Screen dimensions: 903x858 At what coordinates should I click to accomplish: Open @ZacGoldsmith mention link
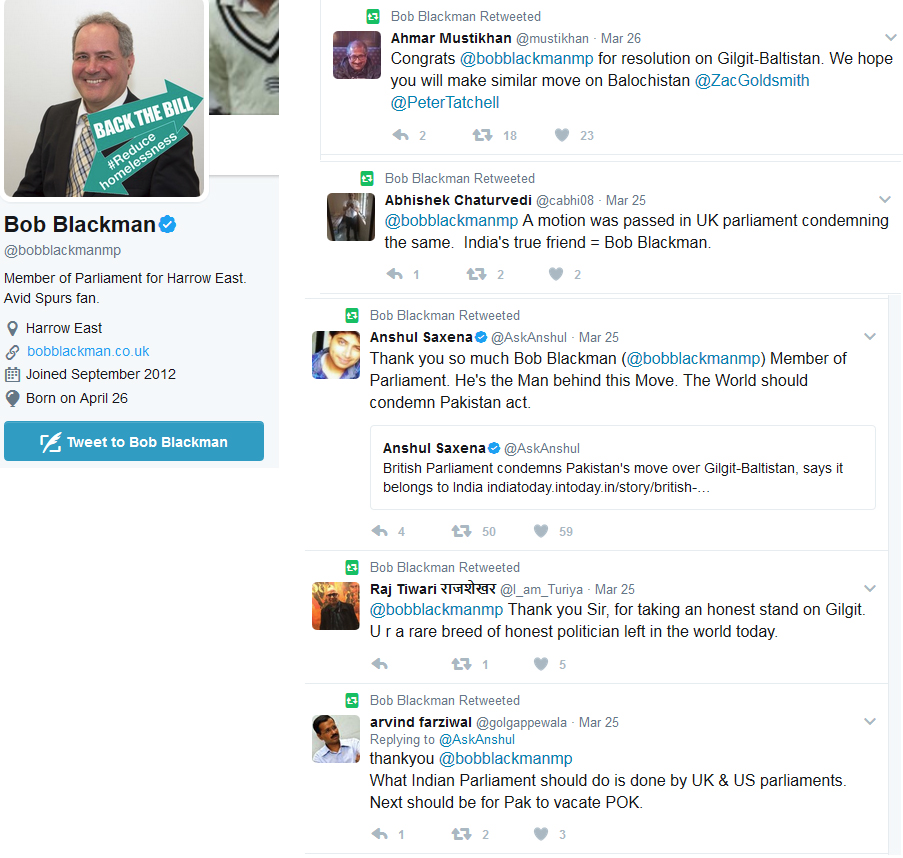point(752,81)
